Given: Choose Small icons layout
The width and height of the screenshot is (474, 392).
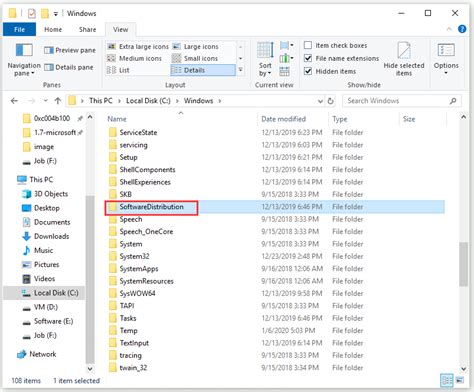Looking at the screenshot, I should pyautogui.click(x=195, y=58).
